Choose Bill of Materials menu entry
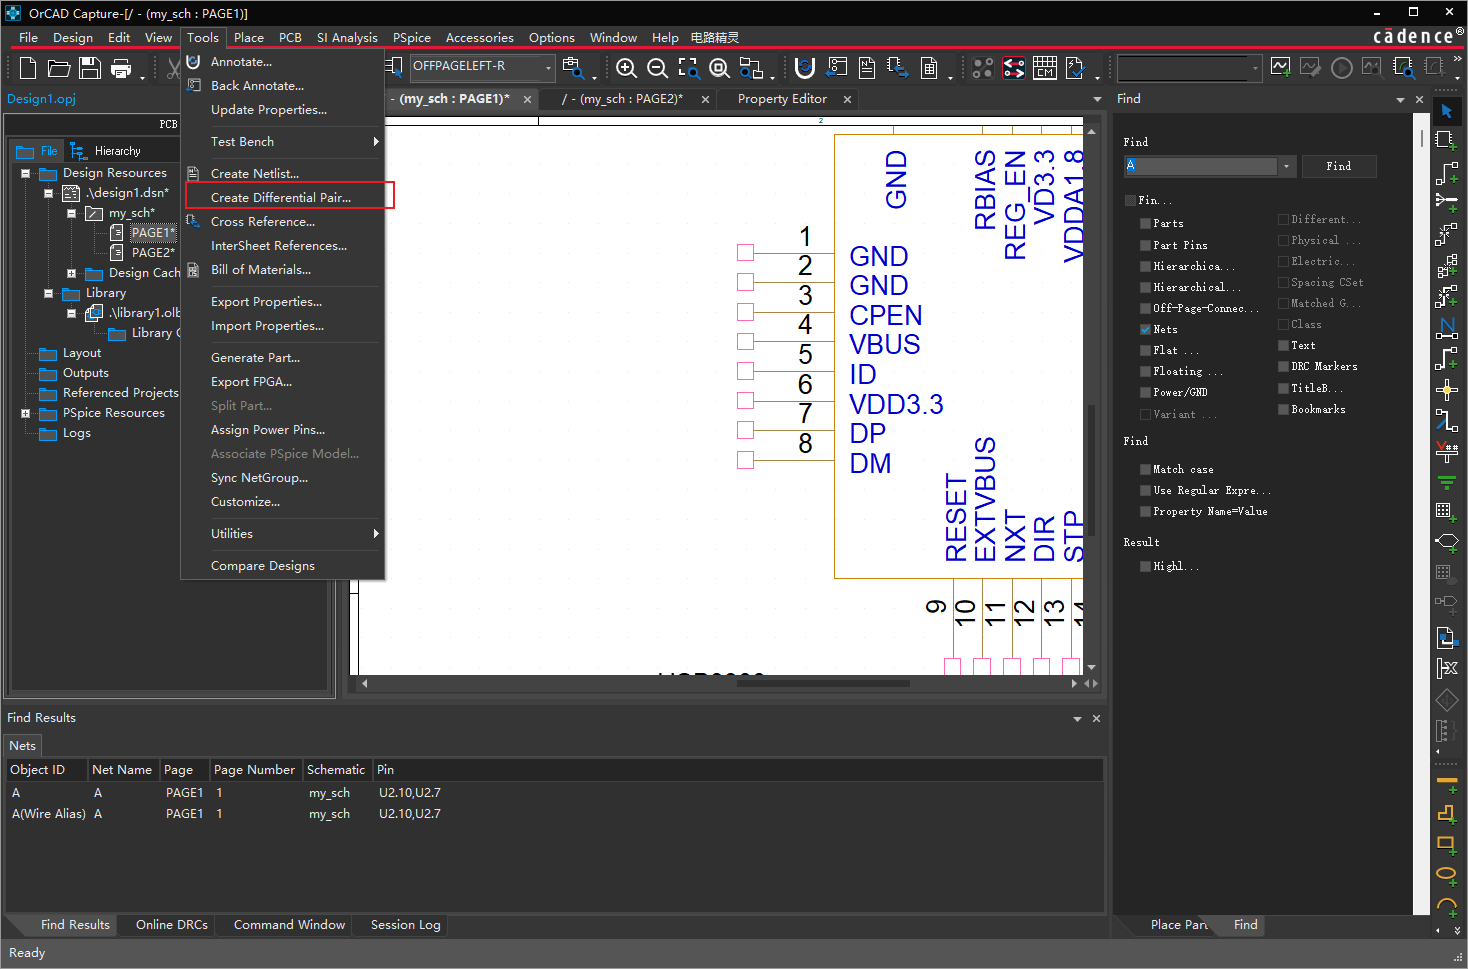This screenshot has width=1468, height=969. (261, 270)
